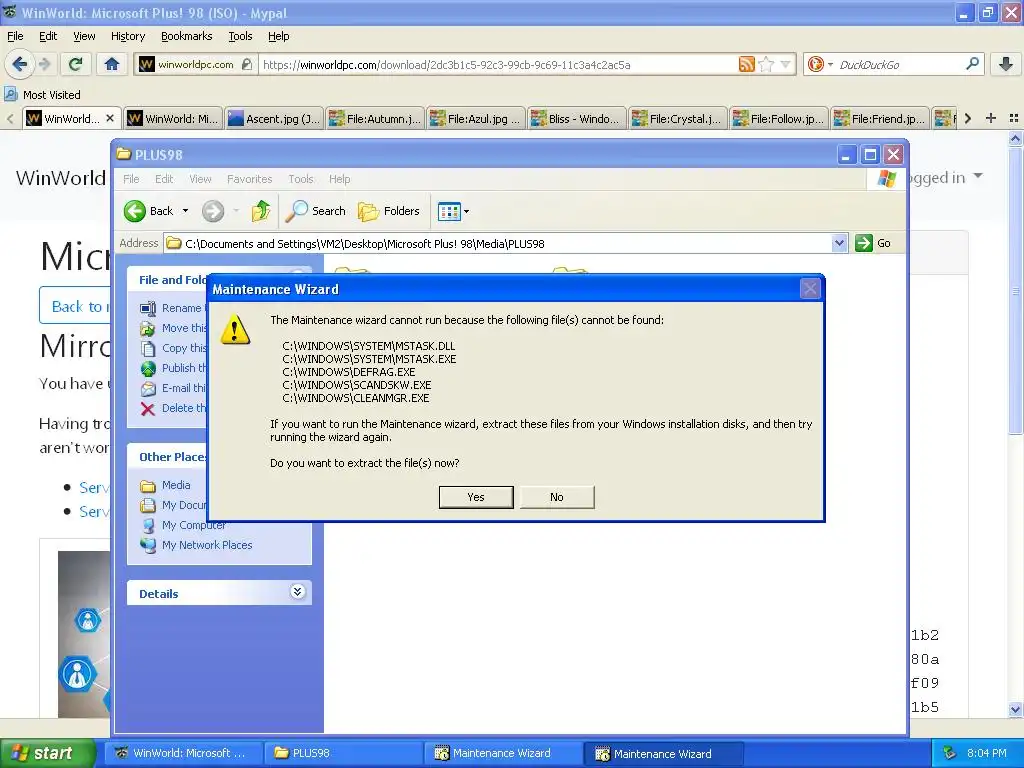Open the browser Tools menu
The height and width of the screenshot is (768, 1024).
[240, 36]
